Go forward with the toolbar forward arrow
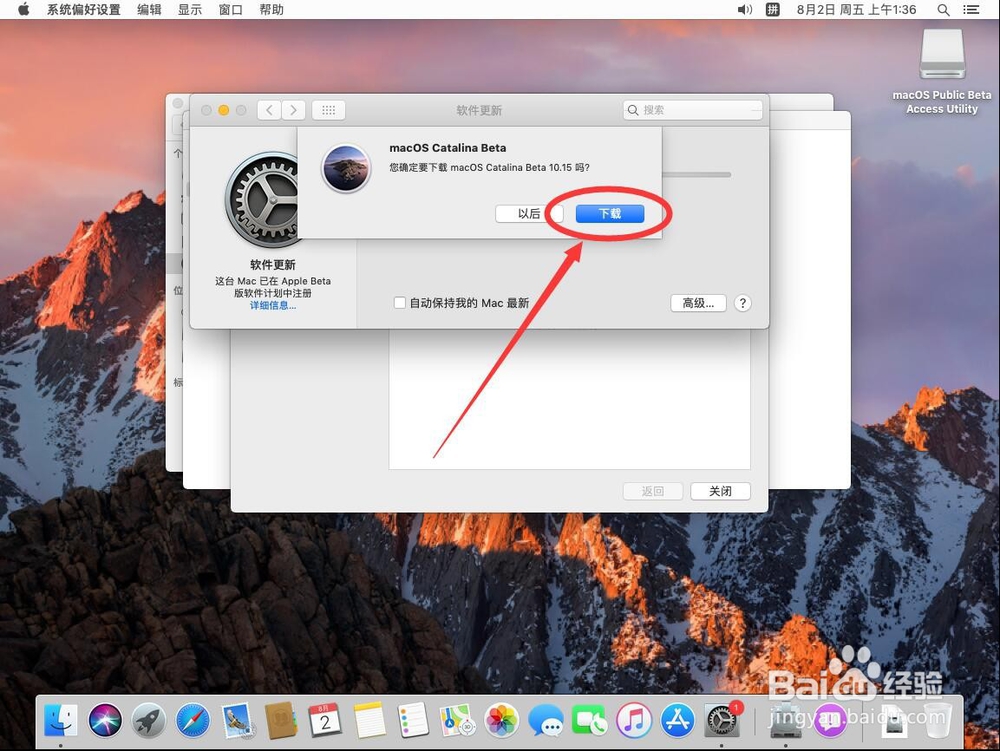Viewport: 1000px width, 751px height. 293,110
